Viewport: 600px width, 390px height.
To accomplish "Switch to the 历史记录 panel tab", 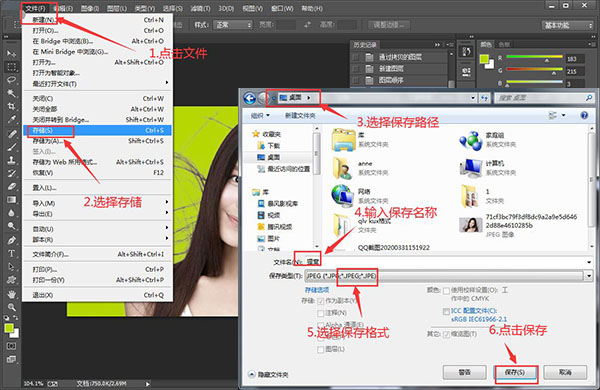I will pos(365,45).
